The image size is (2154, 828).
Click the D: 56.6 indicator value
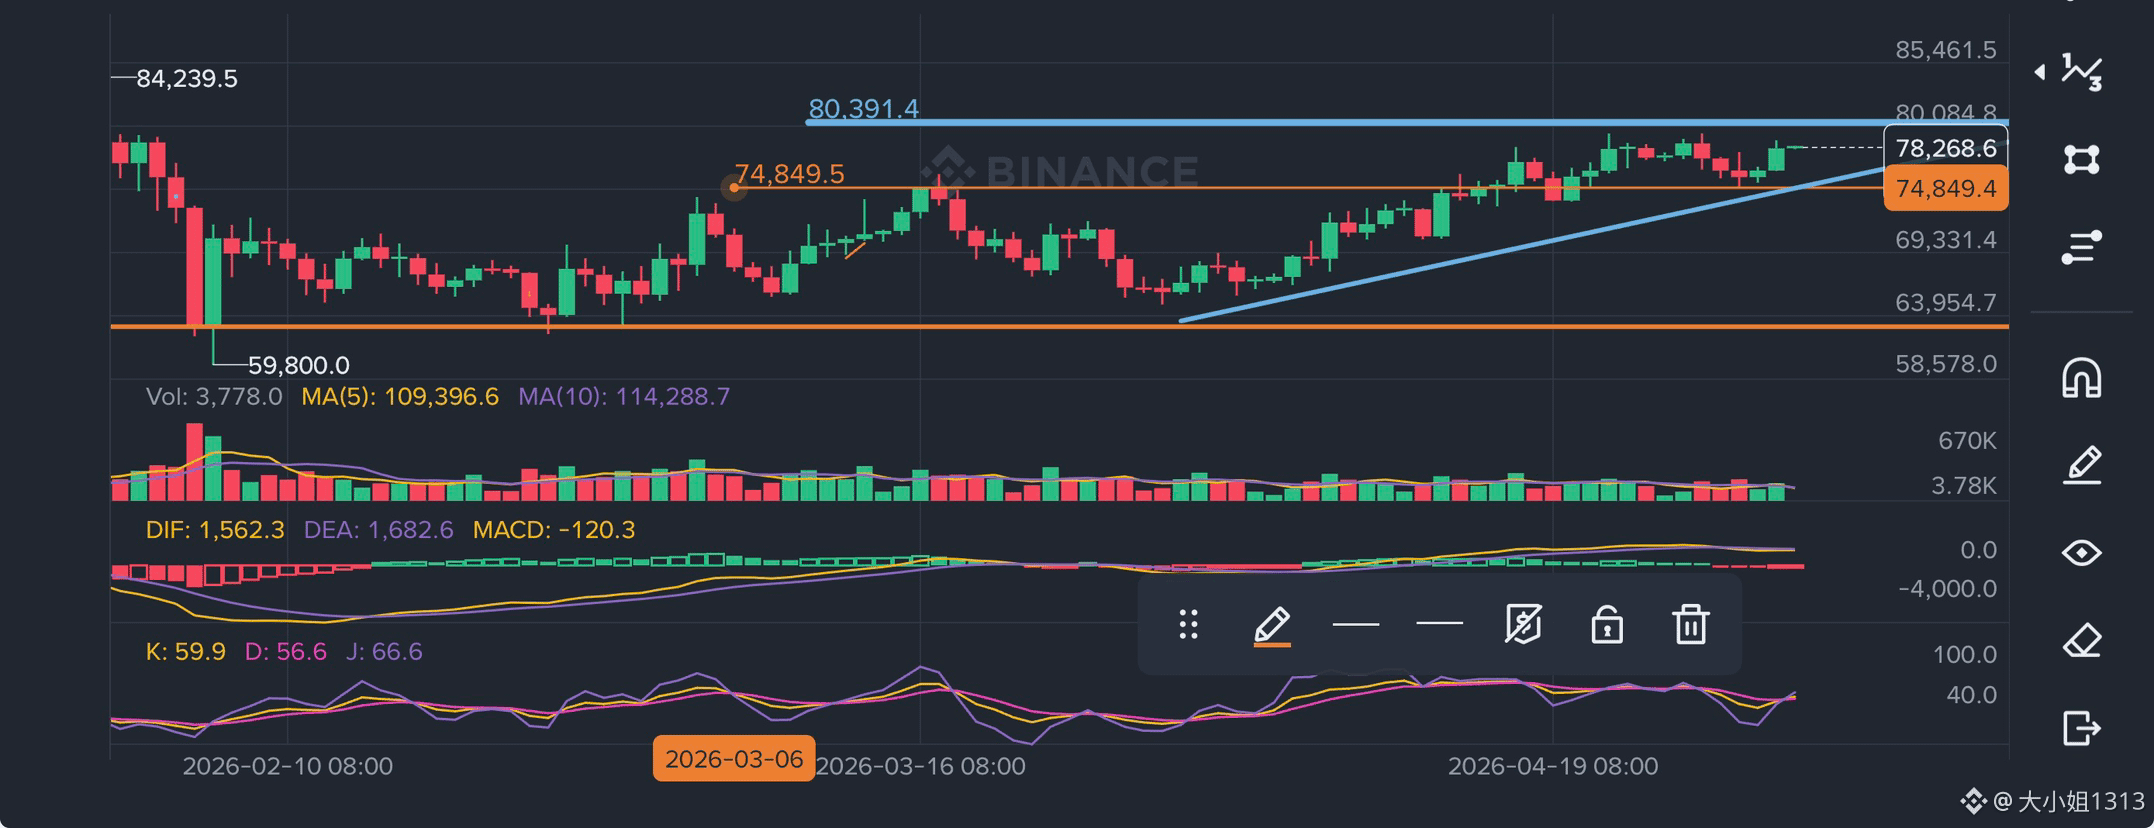286,652
